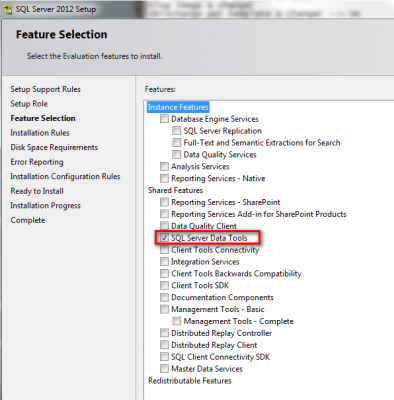
Task: Click Setup Support Rules step
Action: click(x=45, y=89)
